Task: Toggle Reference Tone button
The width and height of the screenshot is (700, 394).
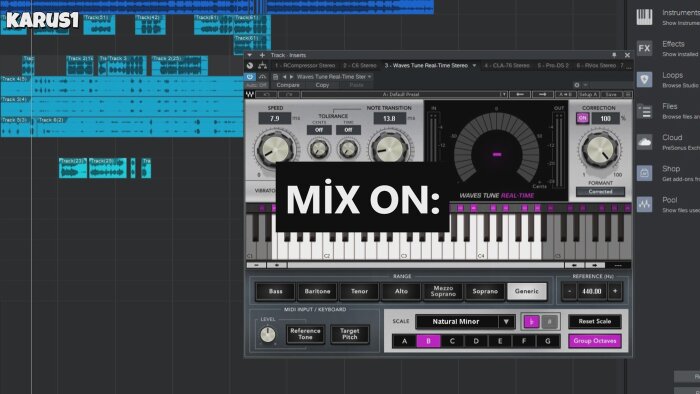Action: [x=305, y=334]
